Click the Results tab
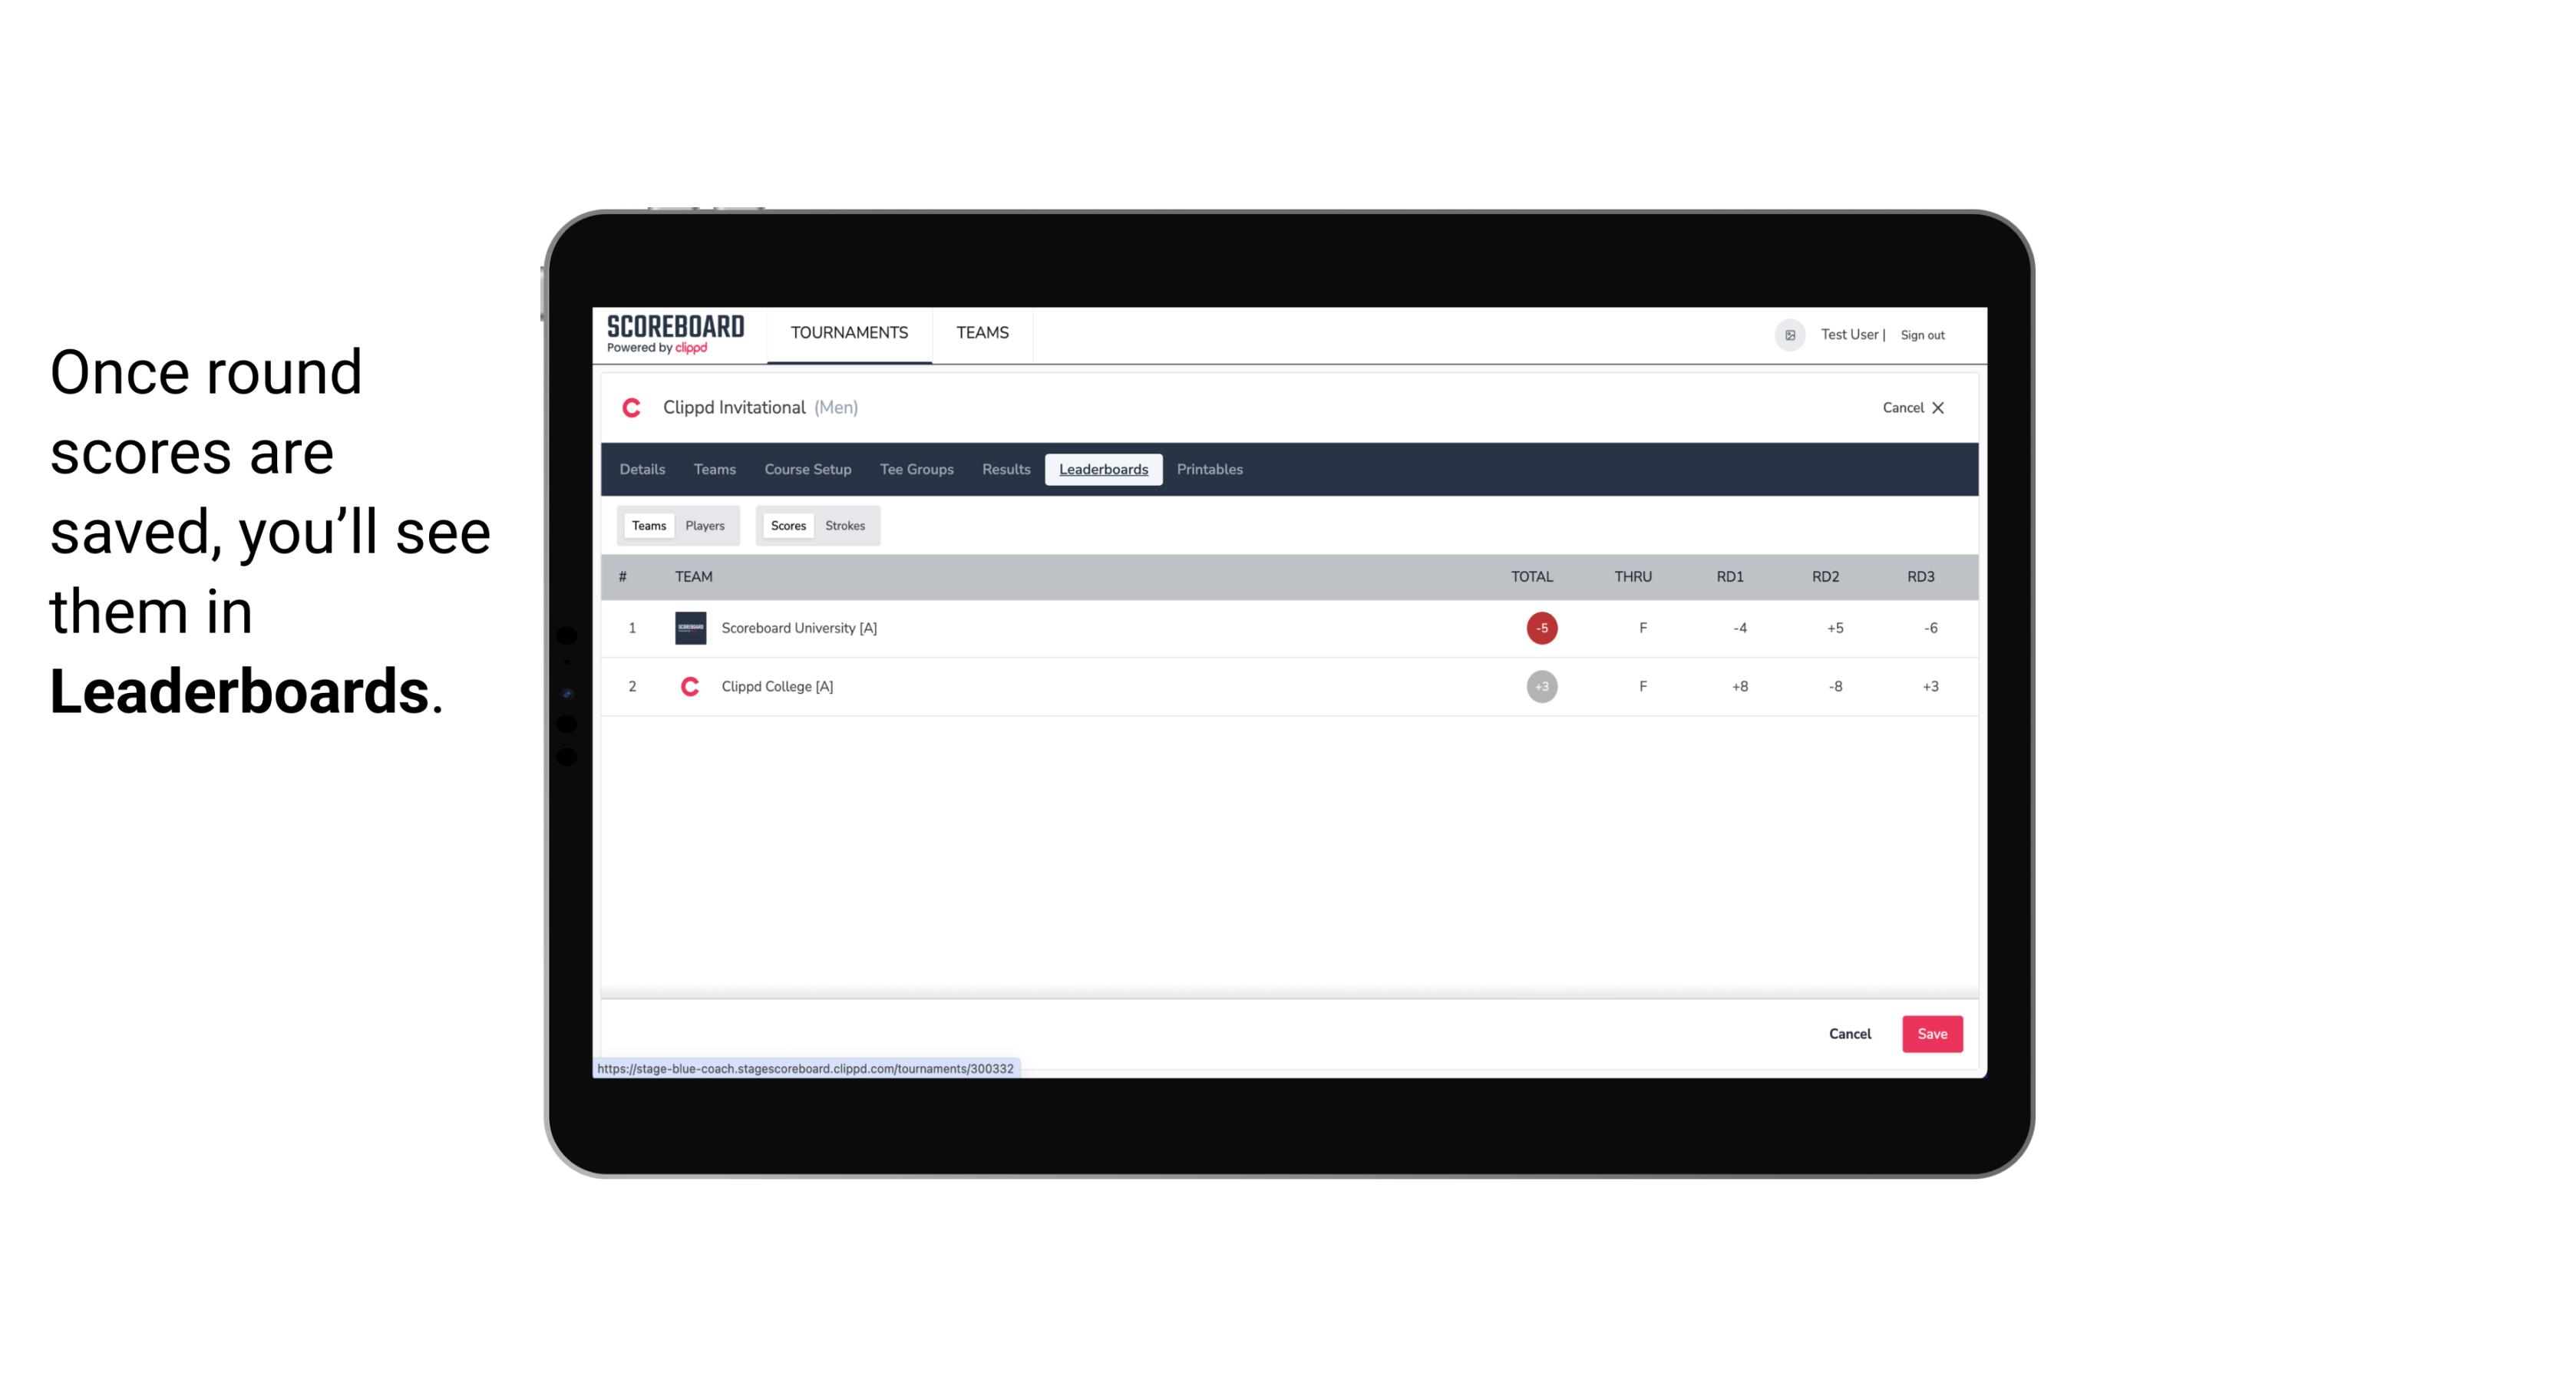 coord(1004,470)
